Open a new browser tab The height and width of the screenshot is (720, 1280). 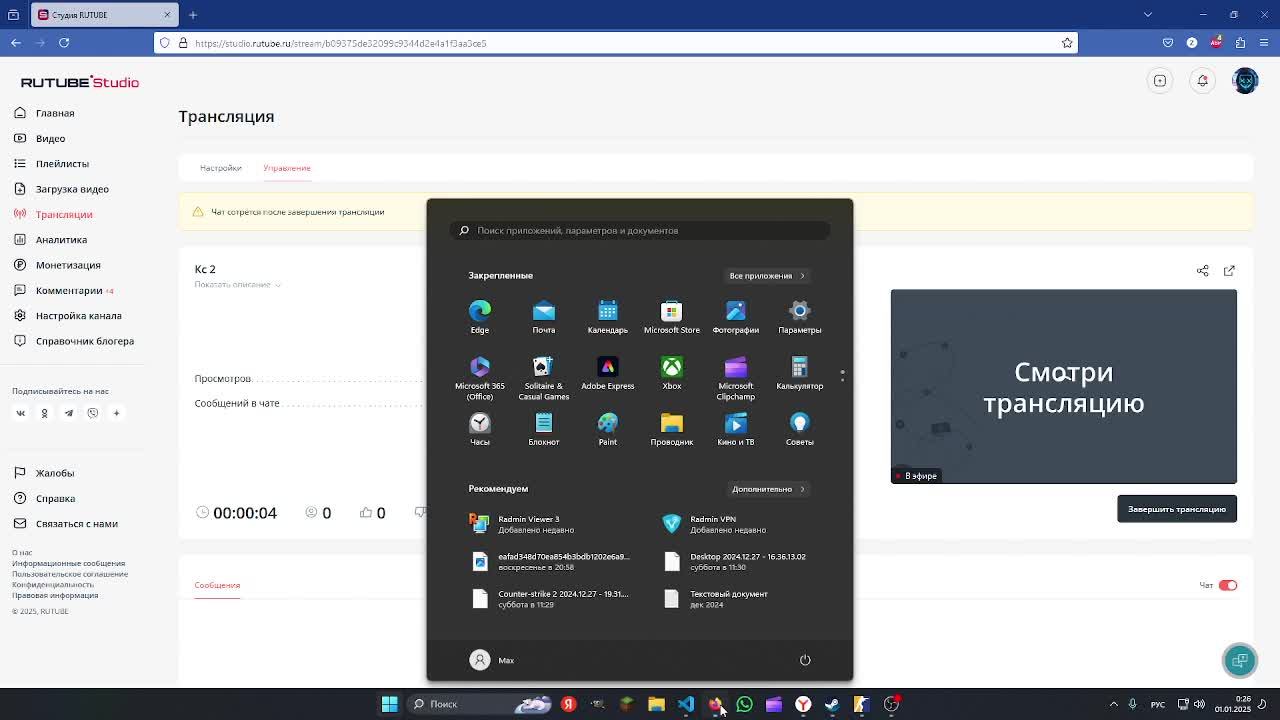pos(193,15)
